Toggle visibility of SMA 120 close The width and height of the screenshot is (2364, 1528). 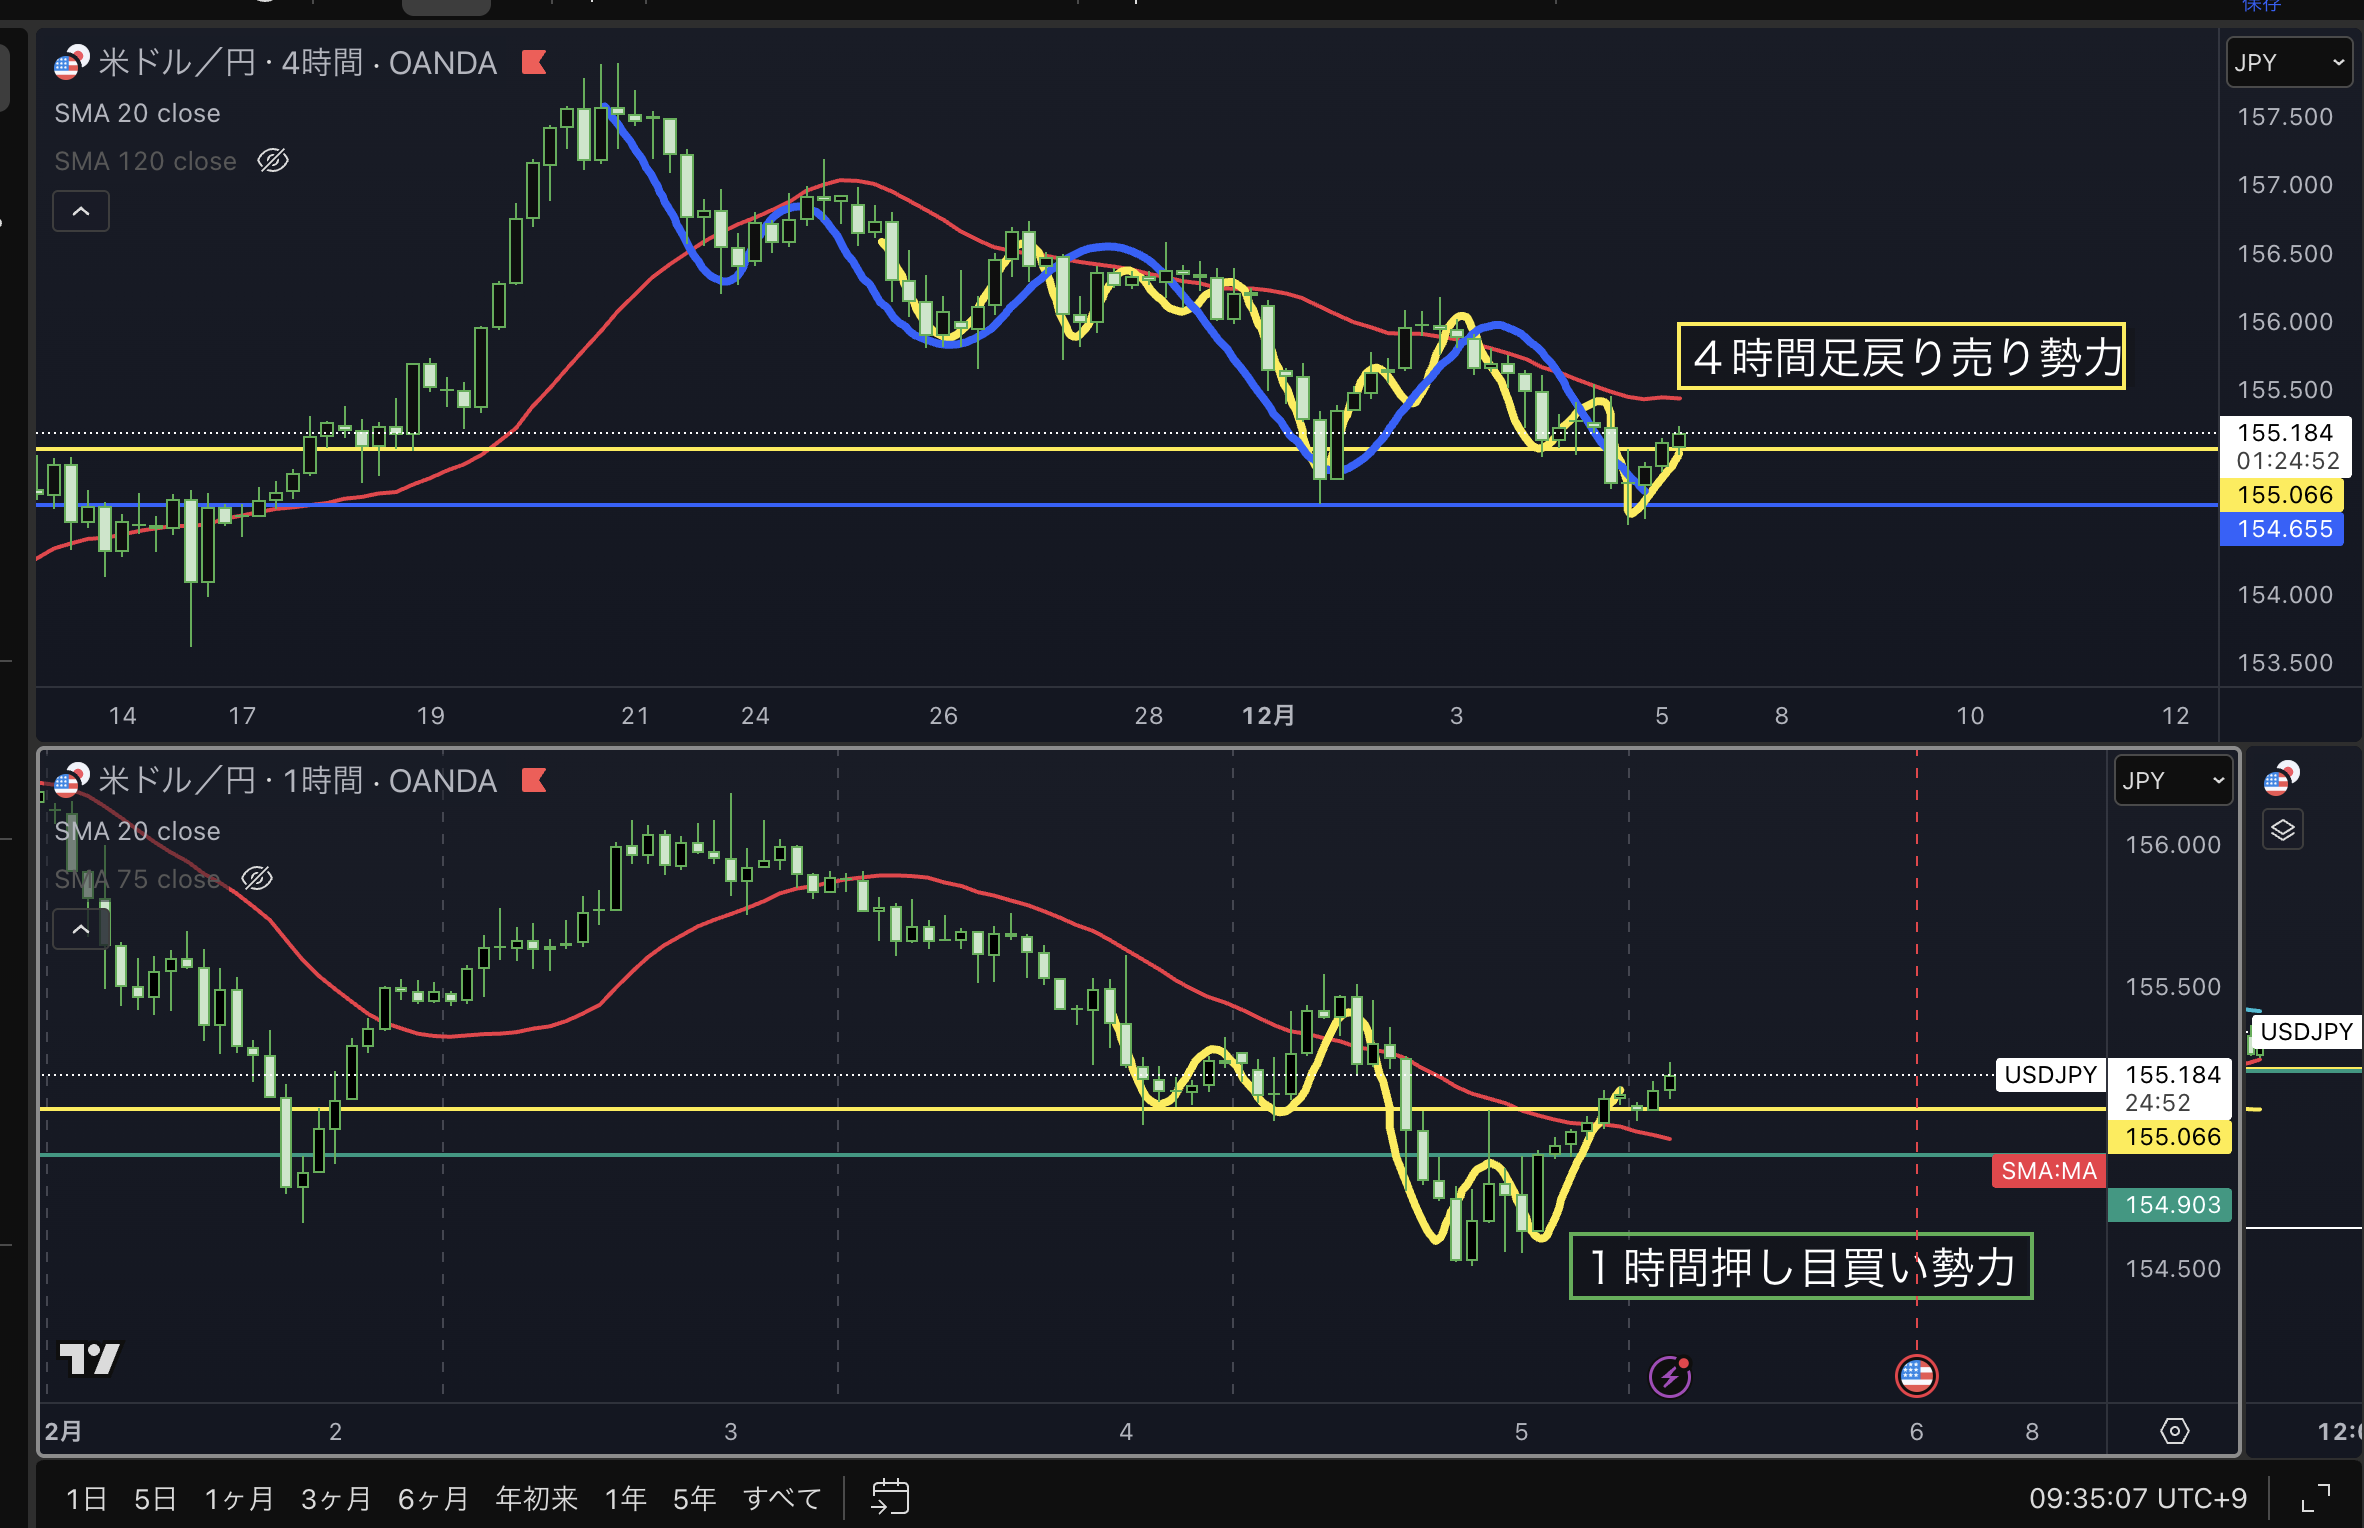(272, 161)
